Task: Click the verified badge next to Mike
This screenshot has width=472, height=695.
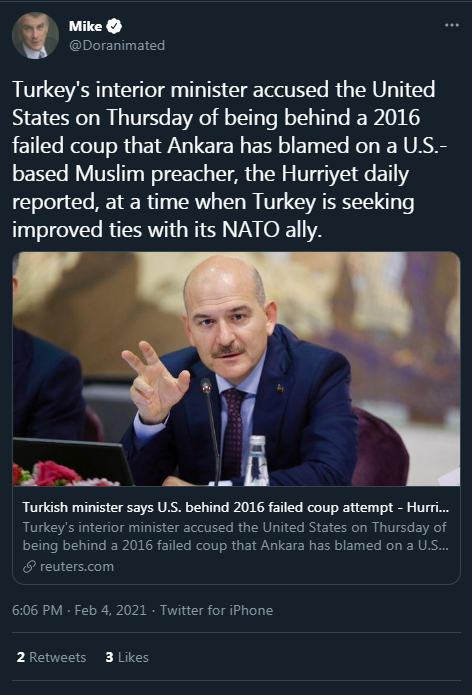Action: click(x=114, y=26)
